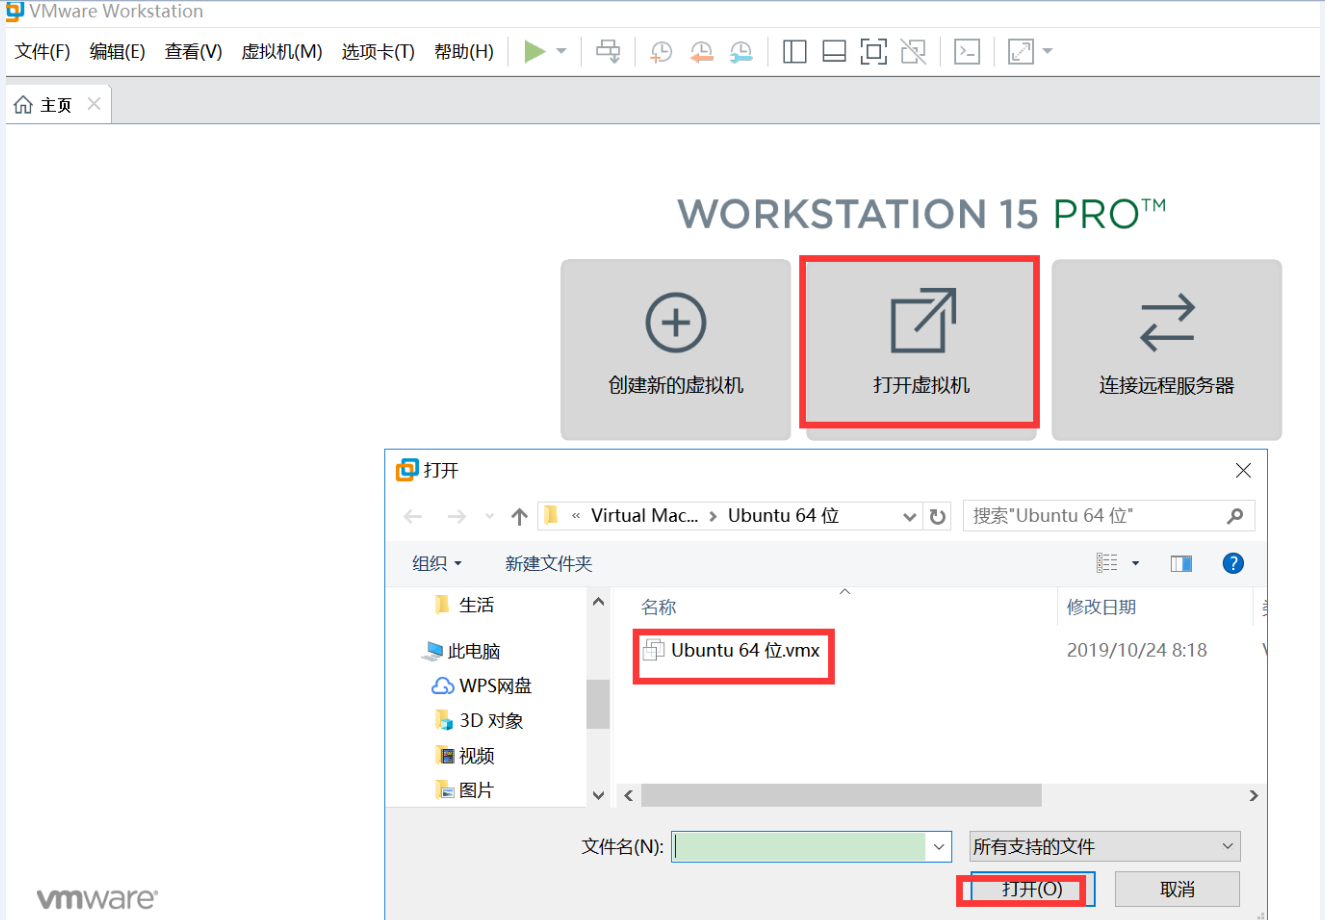Toggle the thumbnail bar view icon

[x=834, y=51]
